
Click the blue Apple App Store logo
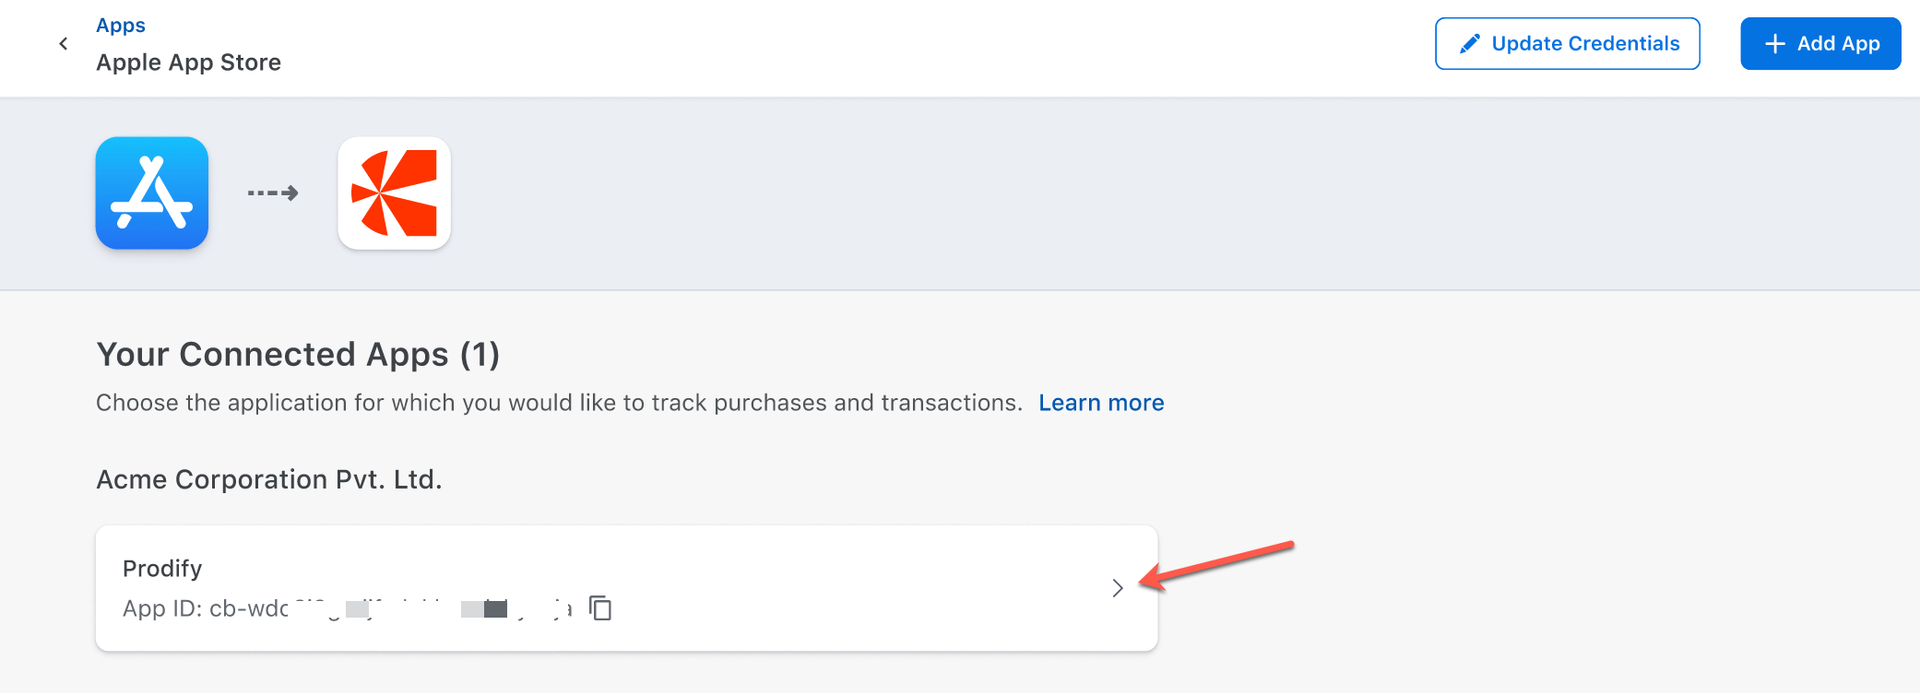(x=152, y=193)
